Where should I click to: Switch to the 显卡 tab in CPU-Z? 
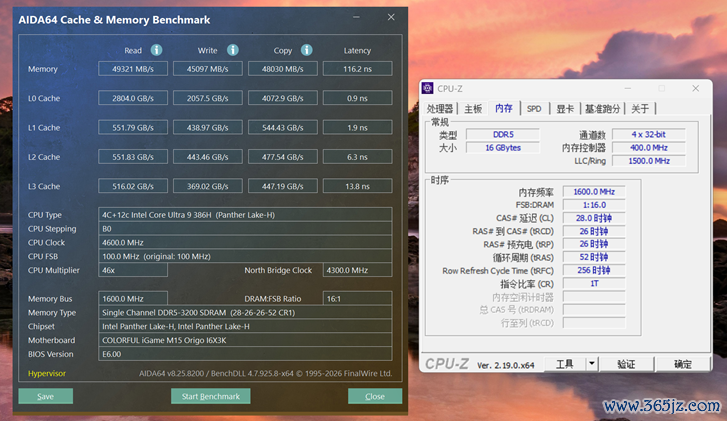pyautogui.click(x=565, y=108)
